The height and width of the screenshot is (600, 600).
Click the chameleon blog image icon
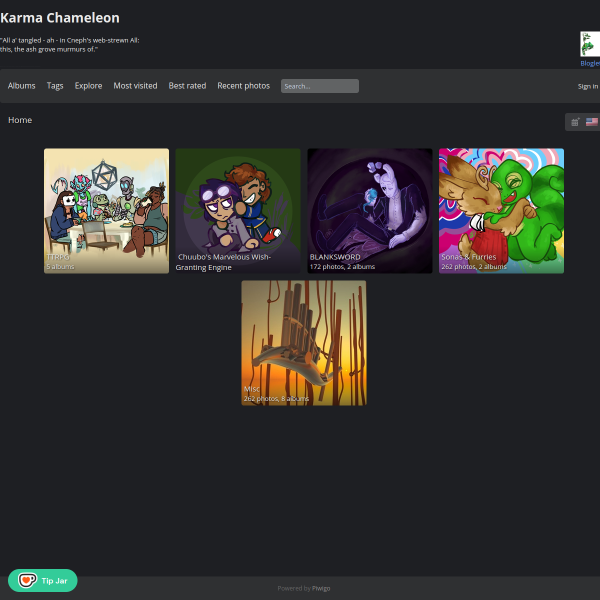click(x=590, y=44)
